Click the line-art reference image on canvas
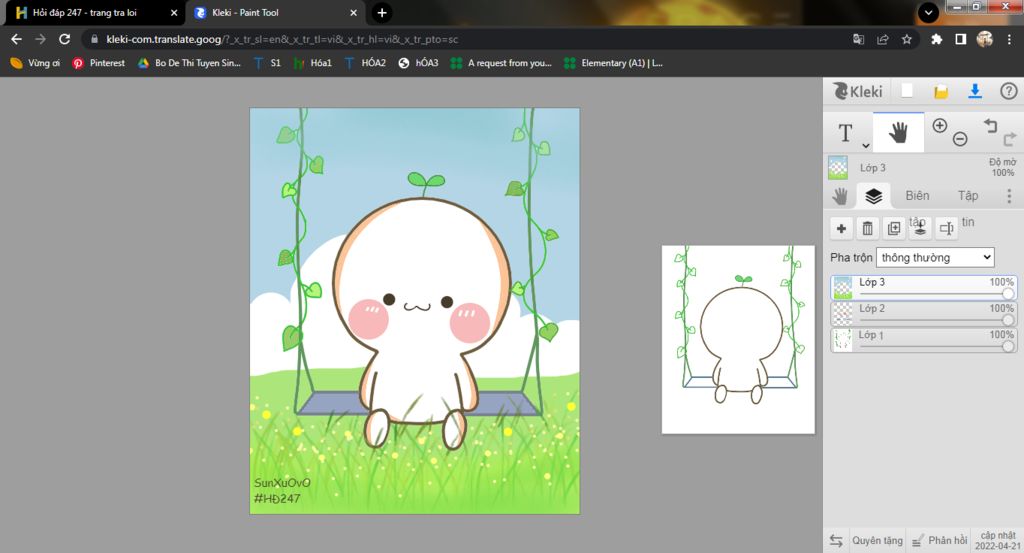Viewport: 1024px width, 553px height. click(738, 340)
